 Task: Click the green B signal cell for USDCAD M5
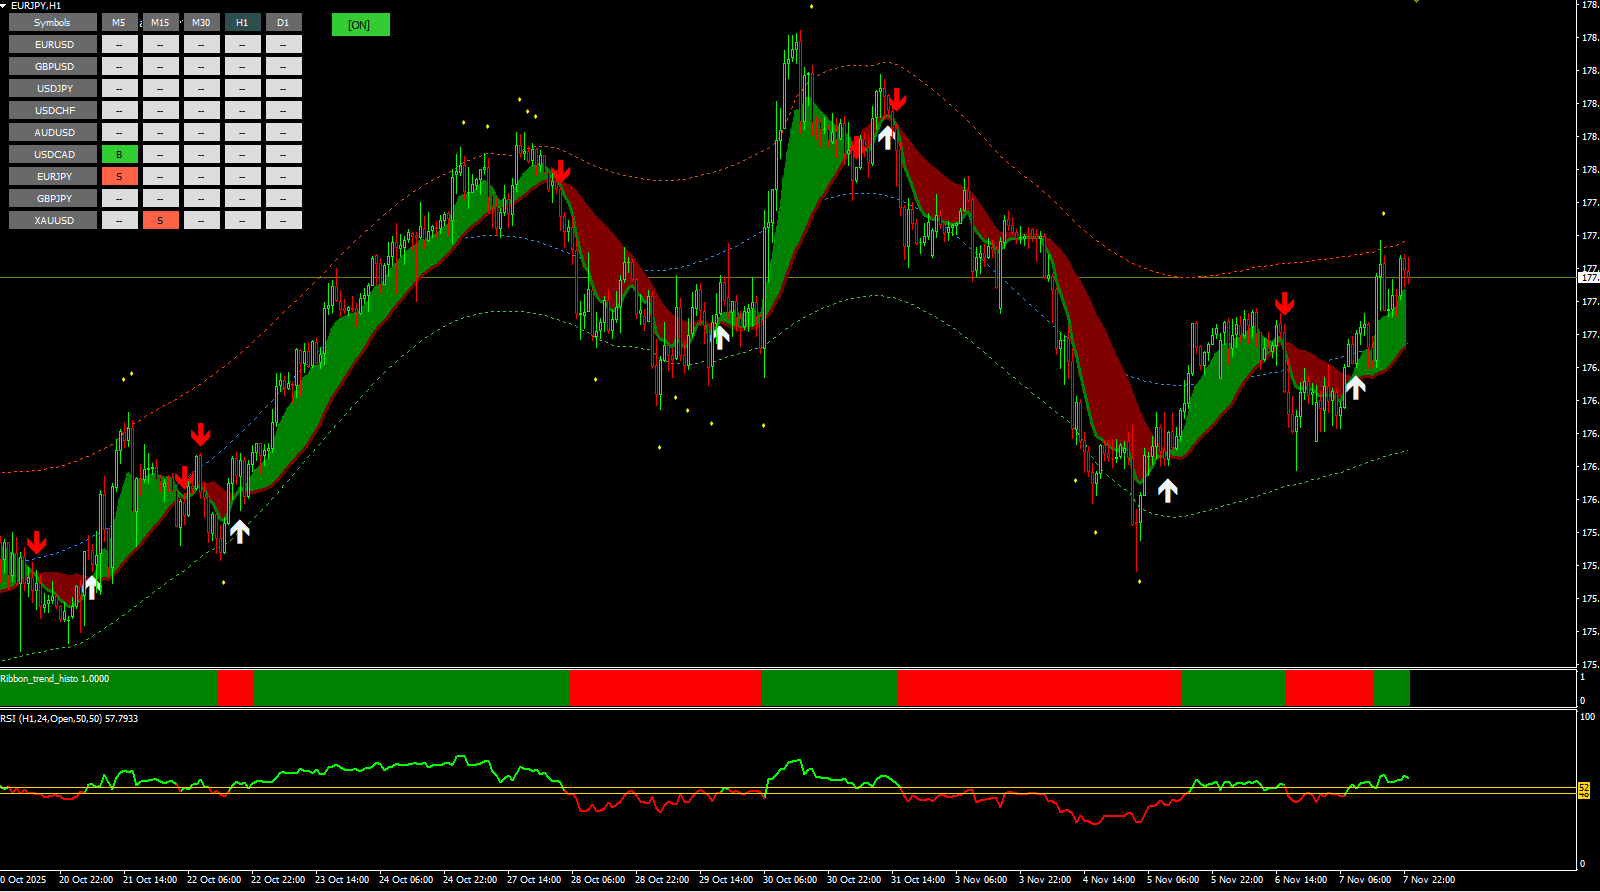(x=119, y=154)
